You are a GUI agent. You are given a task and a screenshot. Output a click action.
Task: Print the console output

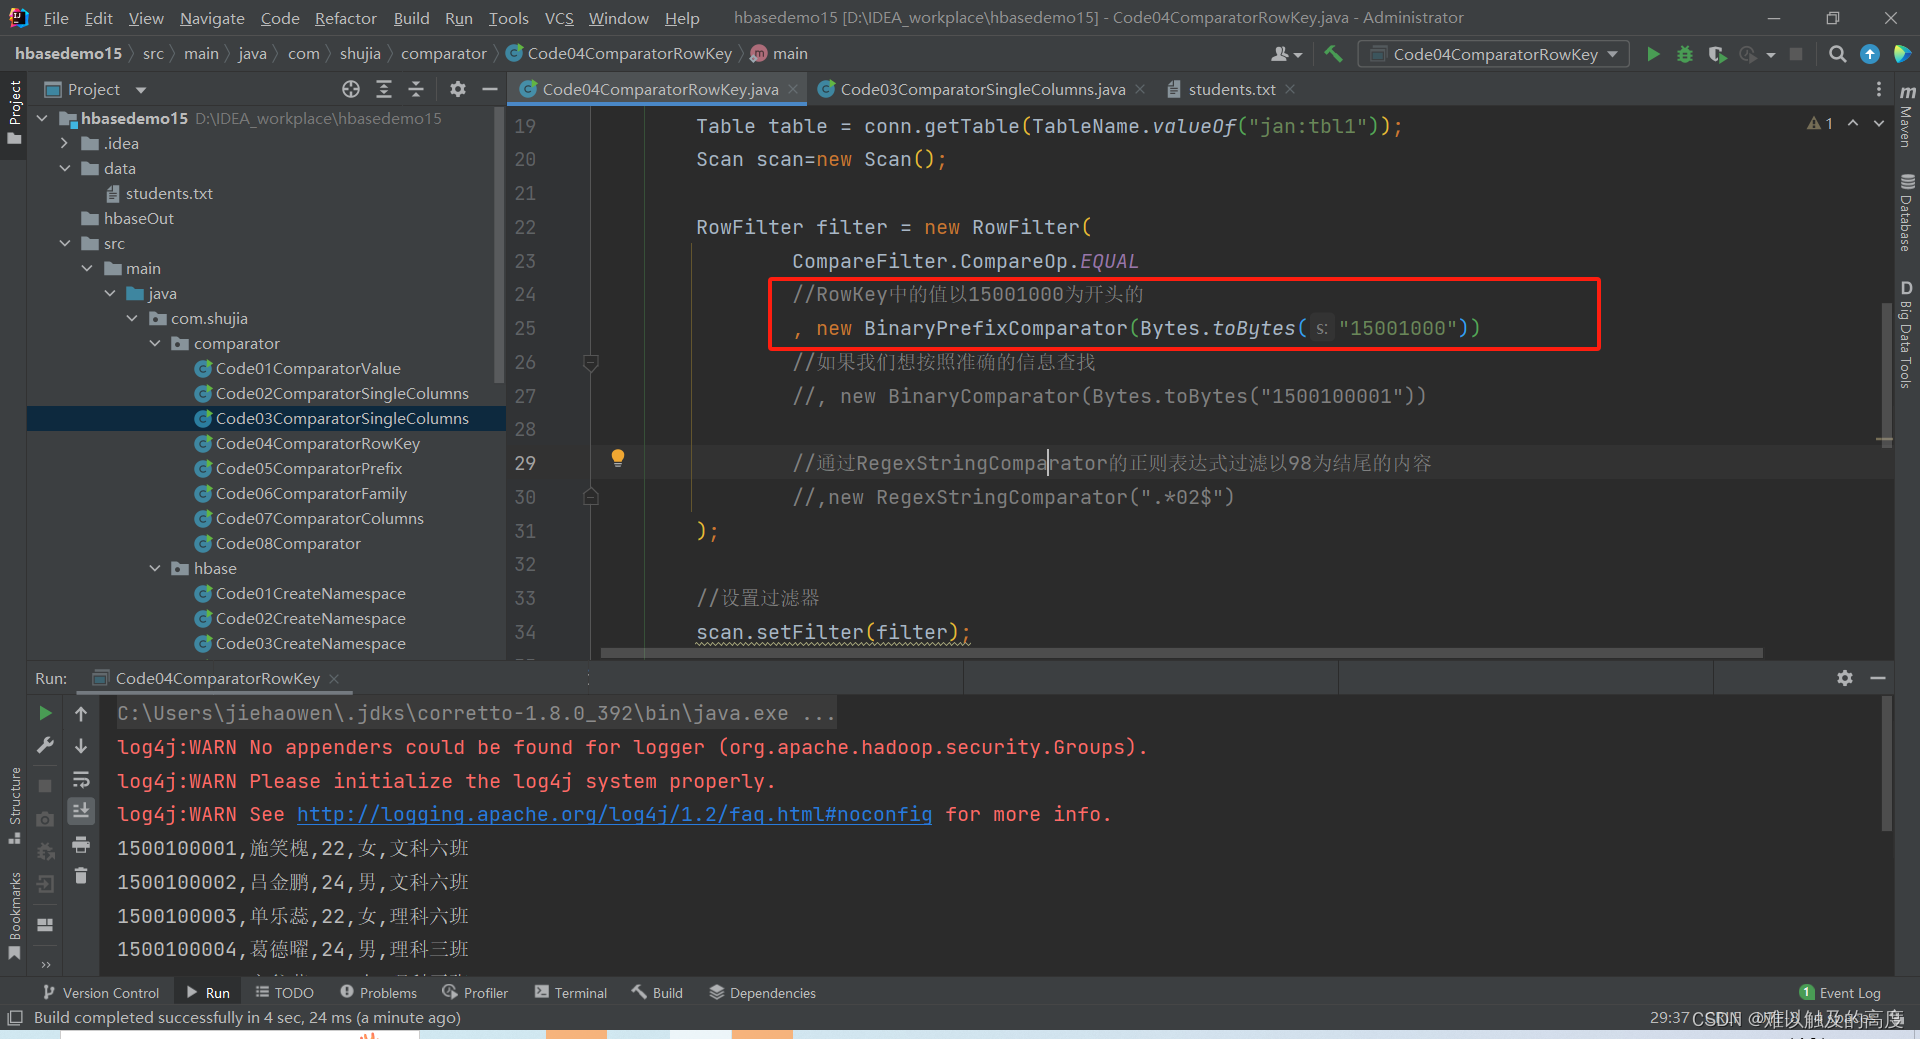pyautogui.click(x=81, y=846)
